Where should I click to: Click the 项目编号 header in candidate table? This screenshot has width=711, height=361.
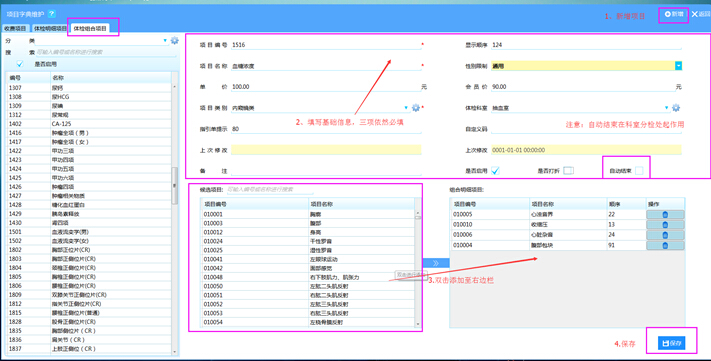(254, 204)
